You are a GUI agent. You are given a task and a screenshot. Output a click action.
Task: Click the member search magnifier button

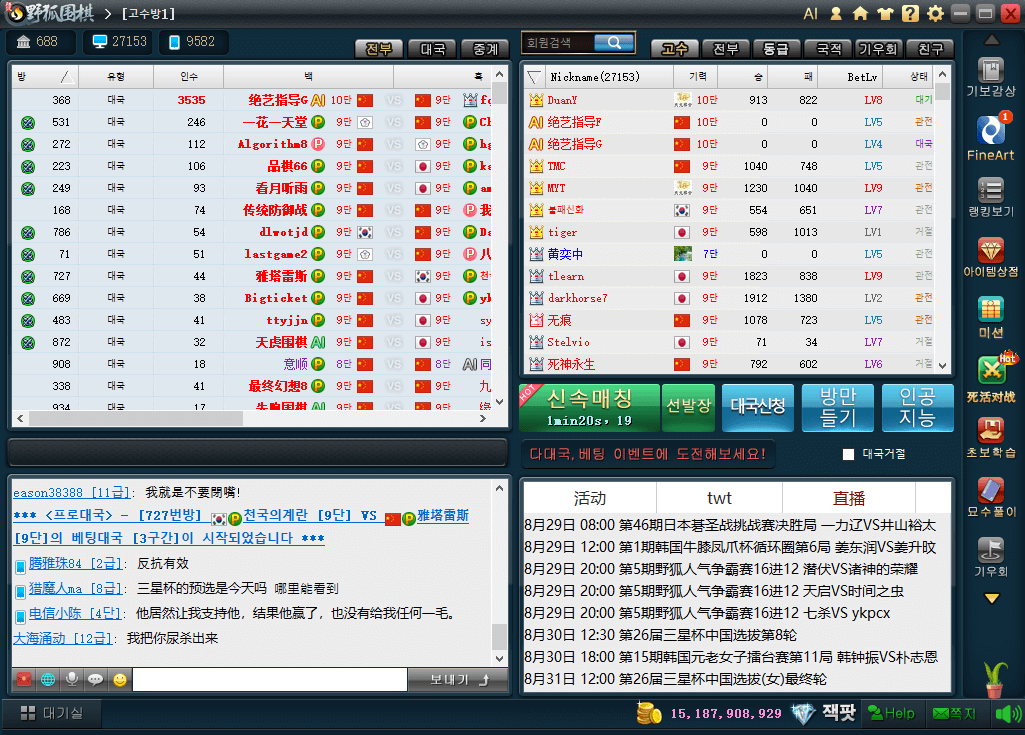click(614, 43)
